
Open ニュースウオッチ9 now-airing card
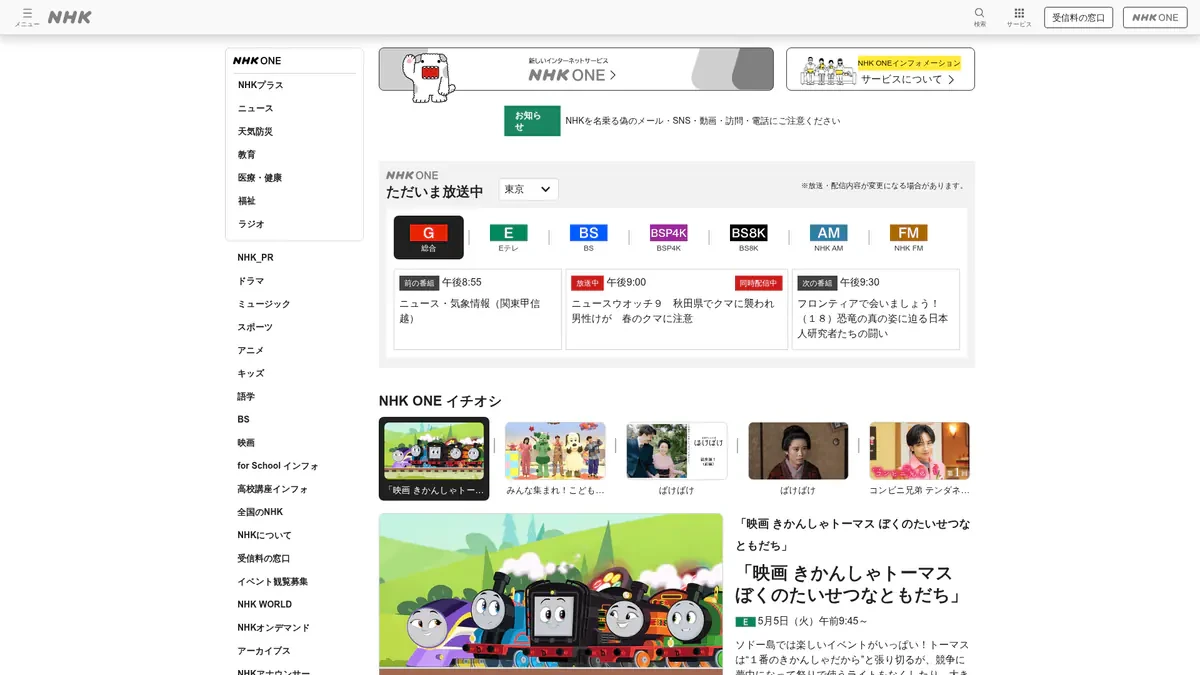pyautogui.click(x=677, y=309)
